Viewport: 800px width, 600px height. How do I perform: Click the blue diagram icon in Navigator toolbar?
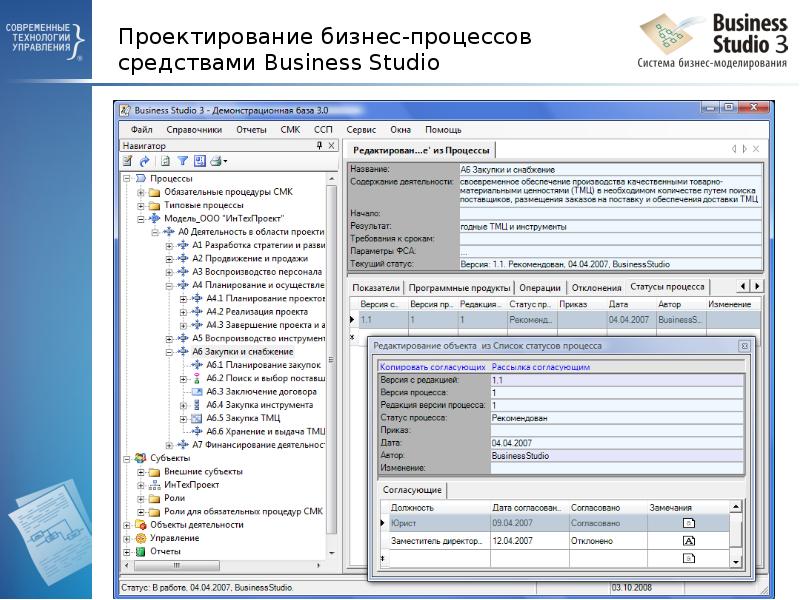199,161
